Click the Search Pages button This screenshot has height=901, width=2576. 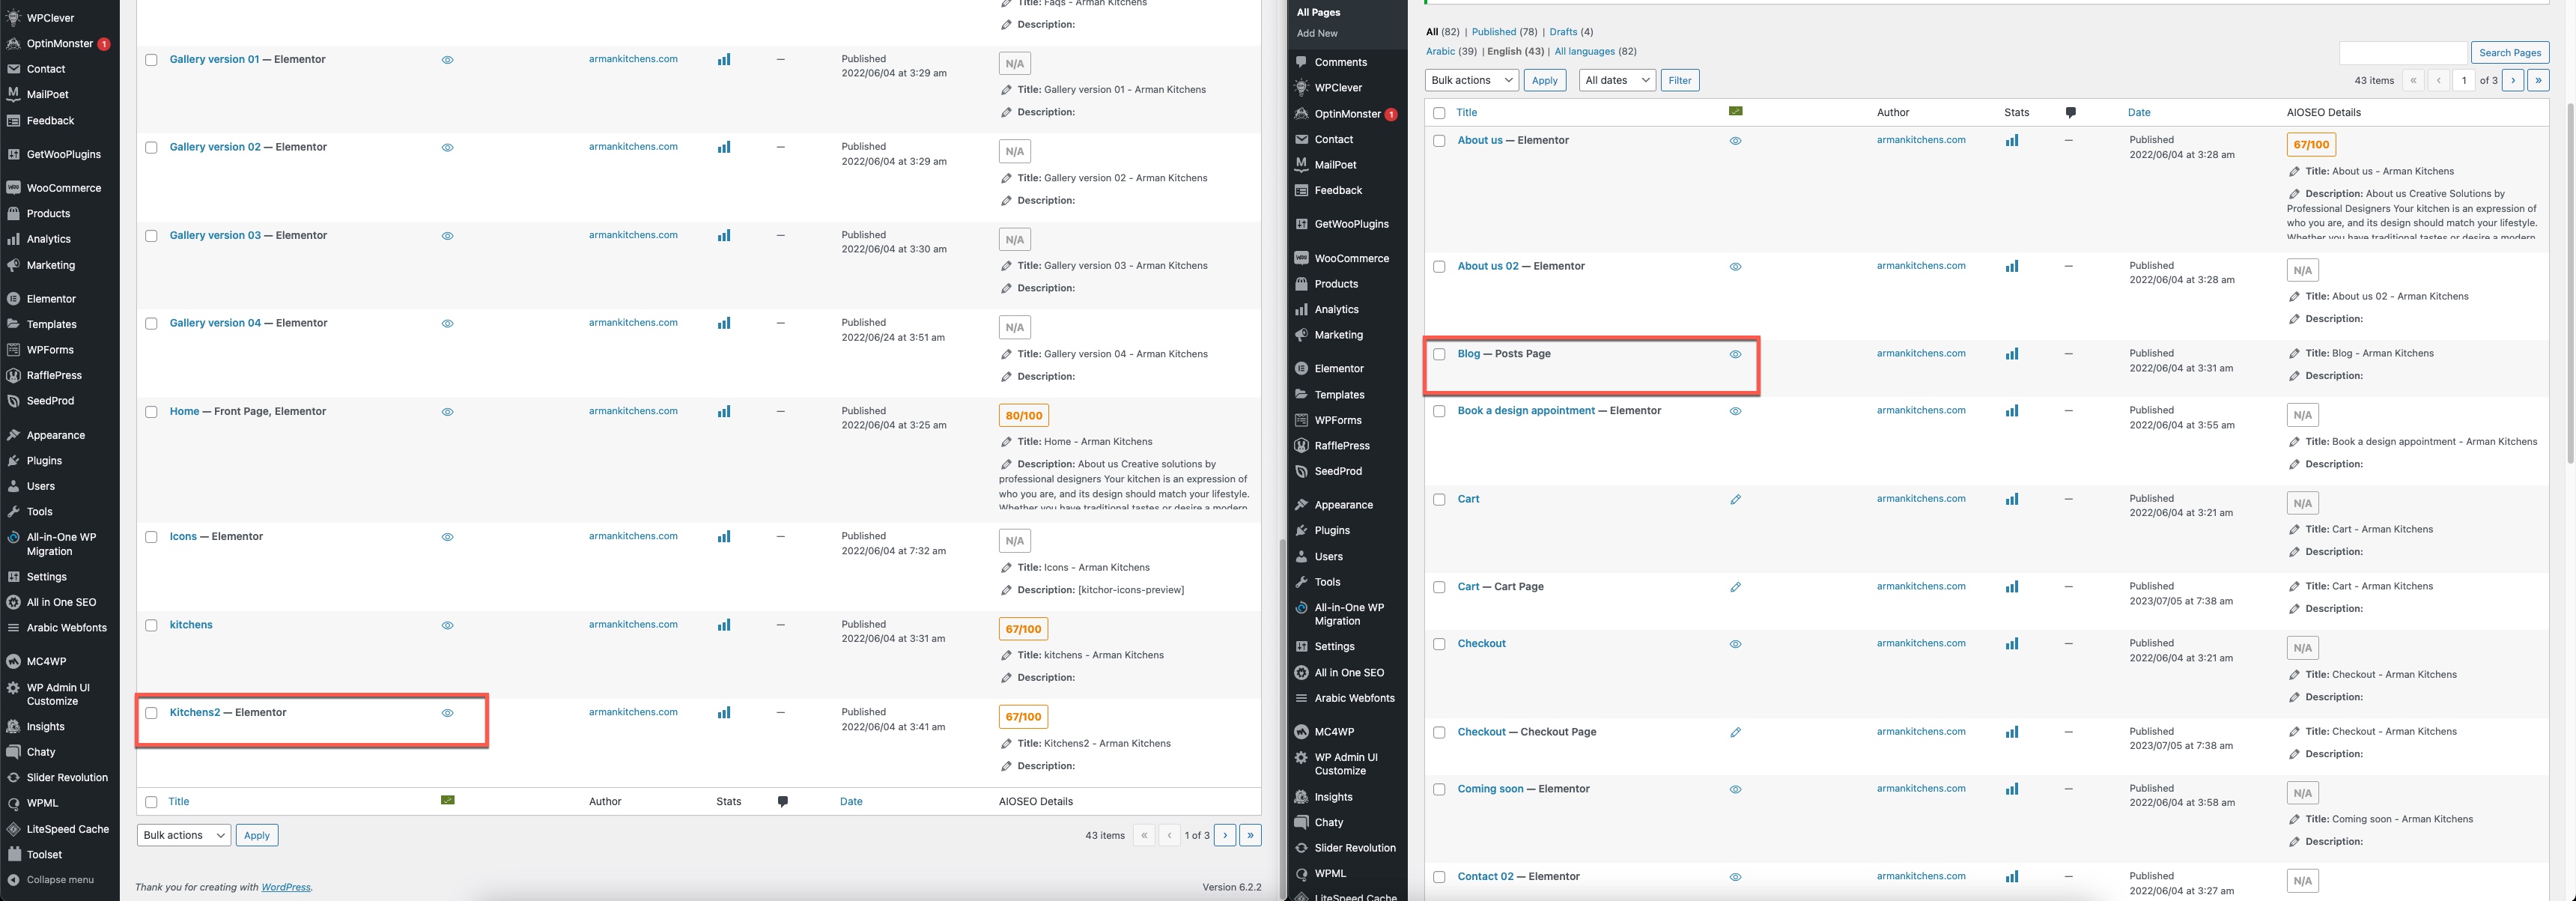(x=2509, y=53)
